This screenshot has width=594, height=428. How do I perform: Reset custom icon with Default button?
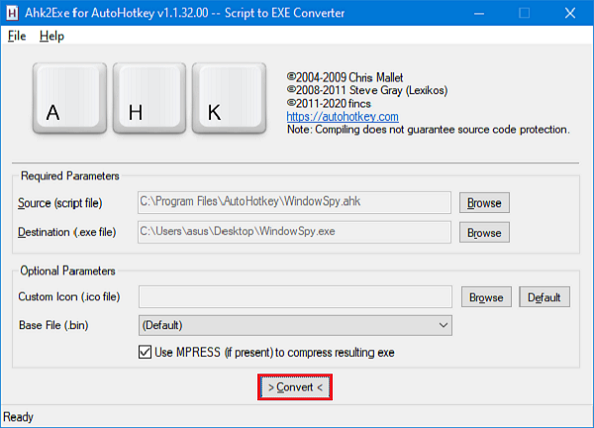pos(544,297)
